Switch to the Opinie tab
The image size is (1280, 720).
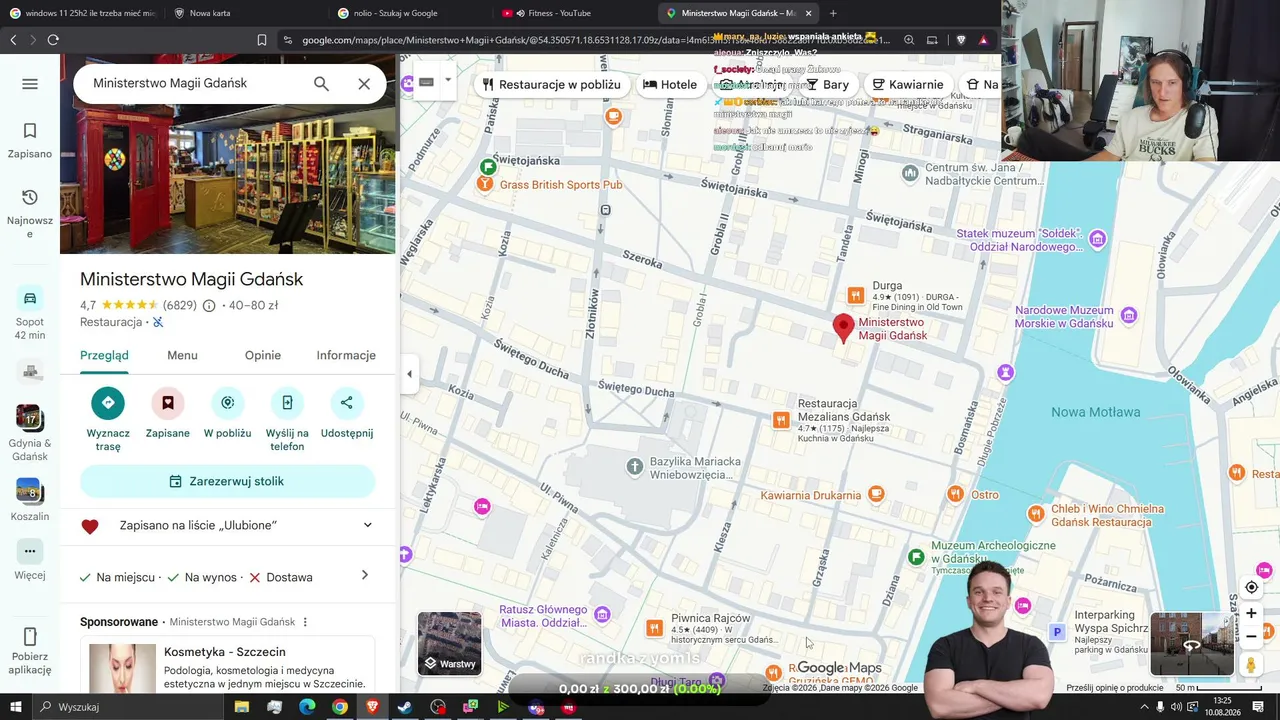[x=263, y=356]
